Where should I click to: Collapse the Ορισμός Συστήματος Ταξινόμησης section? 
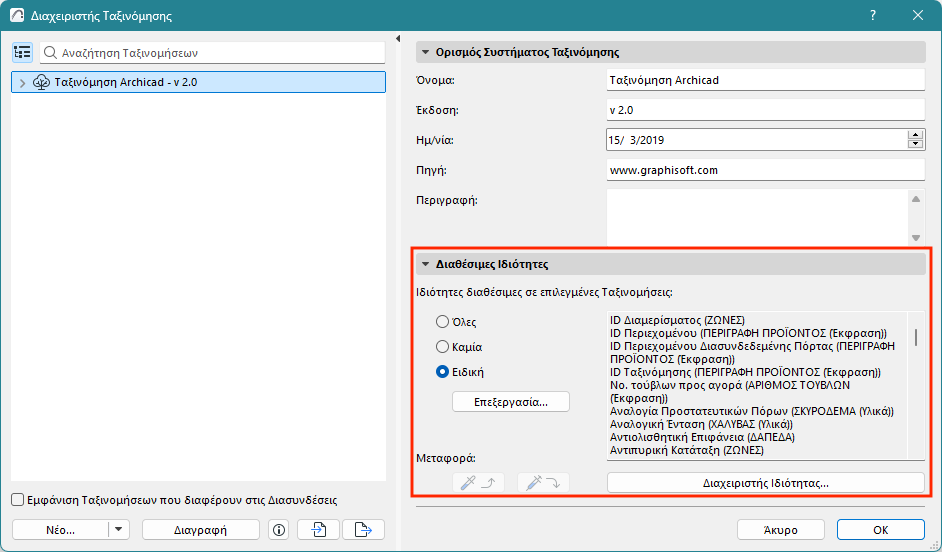[425, 52]
